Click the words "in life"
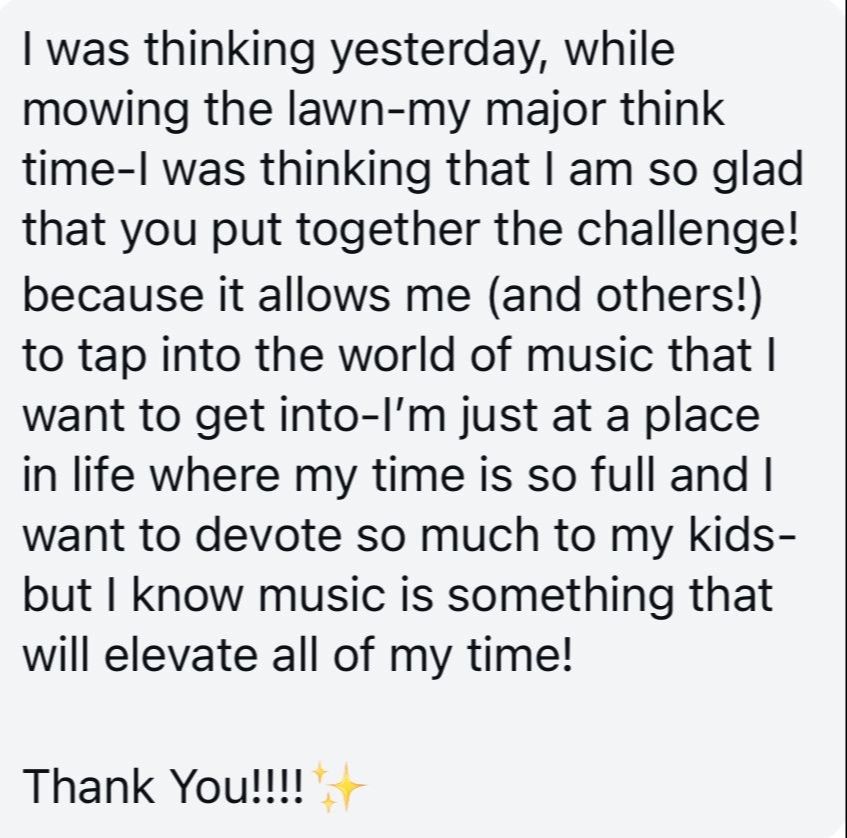The image size is (847, 838). [78, 474]
